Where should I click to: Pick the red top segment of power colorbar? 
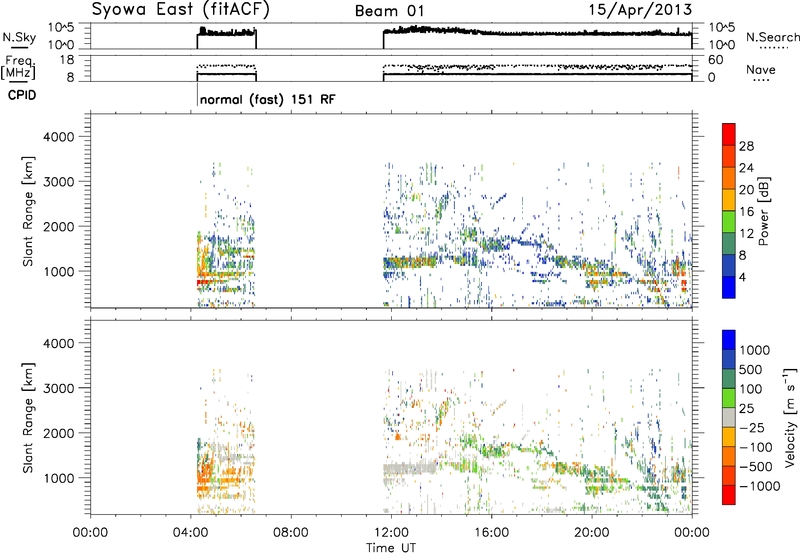tap(729, 135)
